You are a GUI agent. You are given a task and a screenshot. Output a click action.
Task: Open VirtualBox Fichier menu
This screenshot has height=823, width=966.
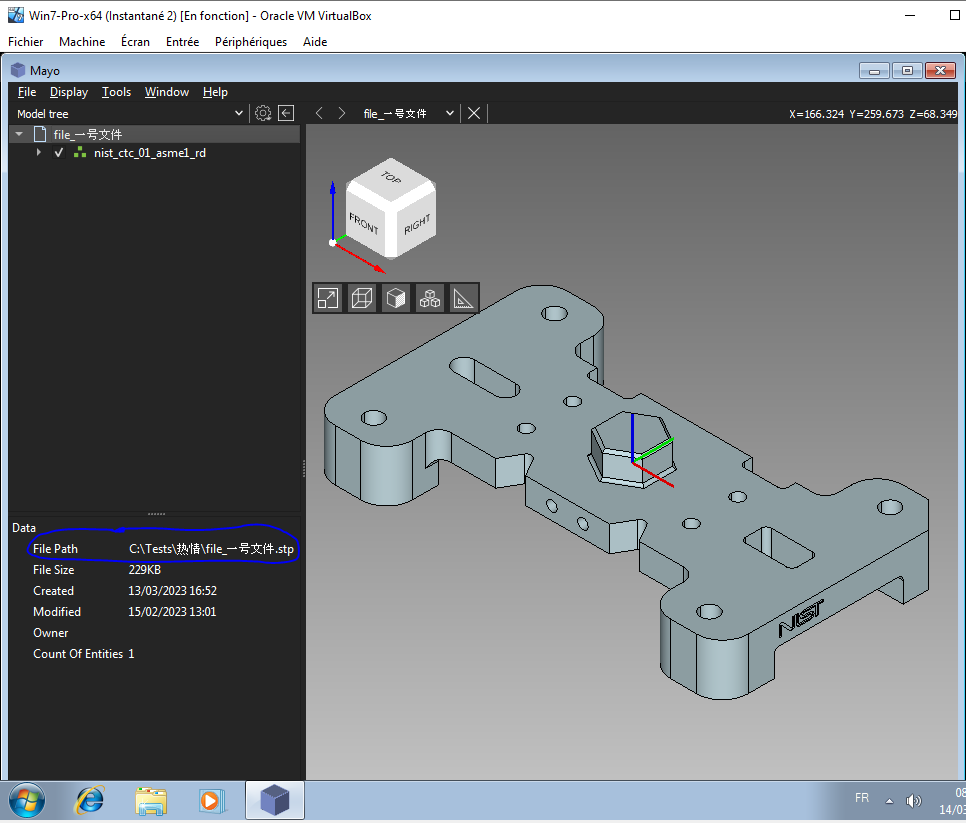(25, 41)
